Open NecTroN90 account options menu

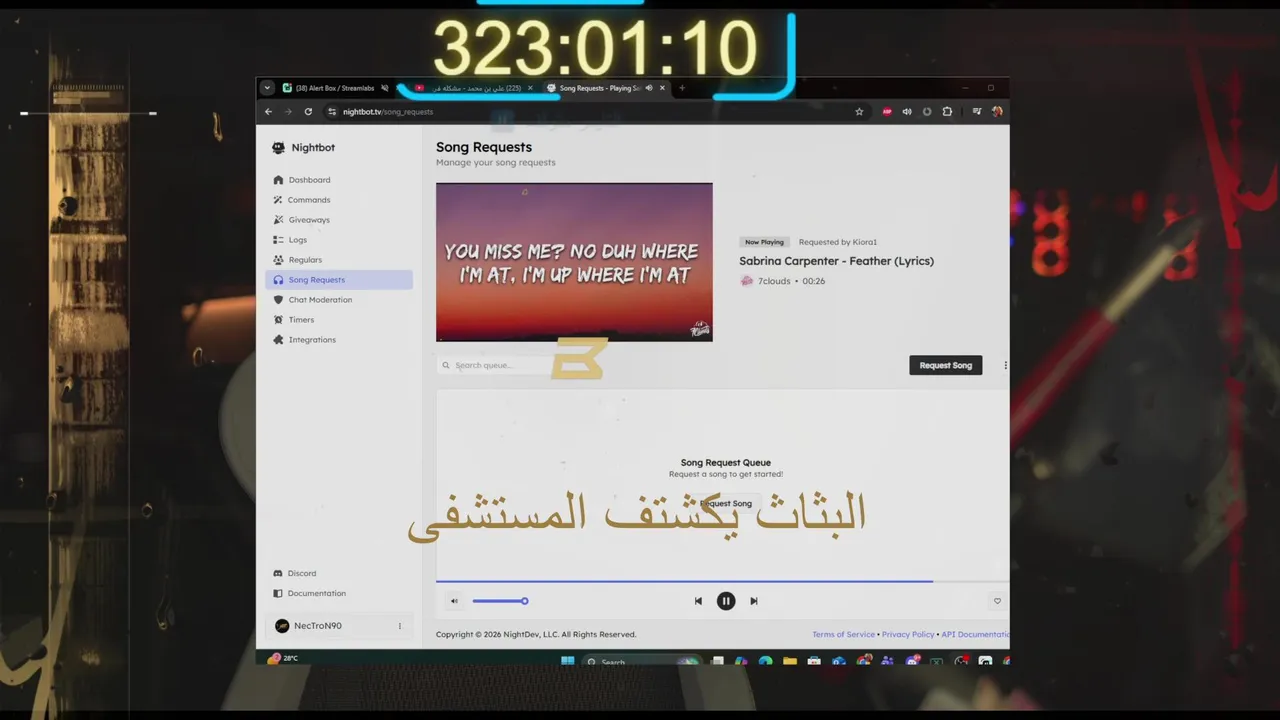click(x=400, y=626)
